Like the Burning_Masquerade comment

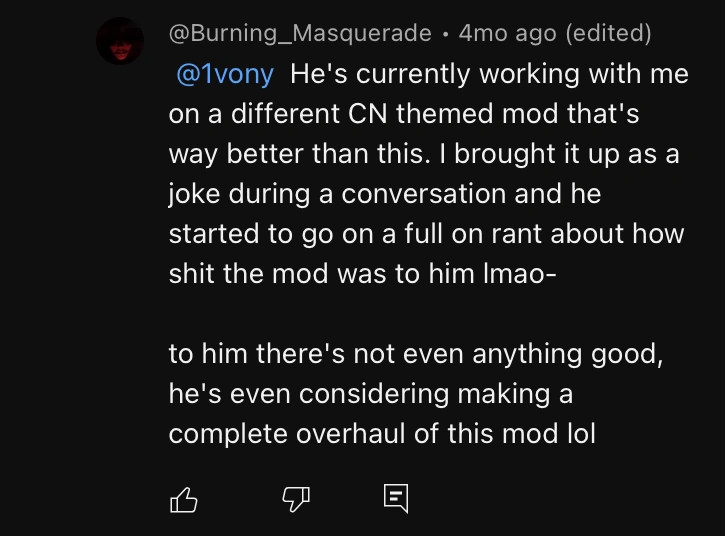coord(184,499)
